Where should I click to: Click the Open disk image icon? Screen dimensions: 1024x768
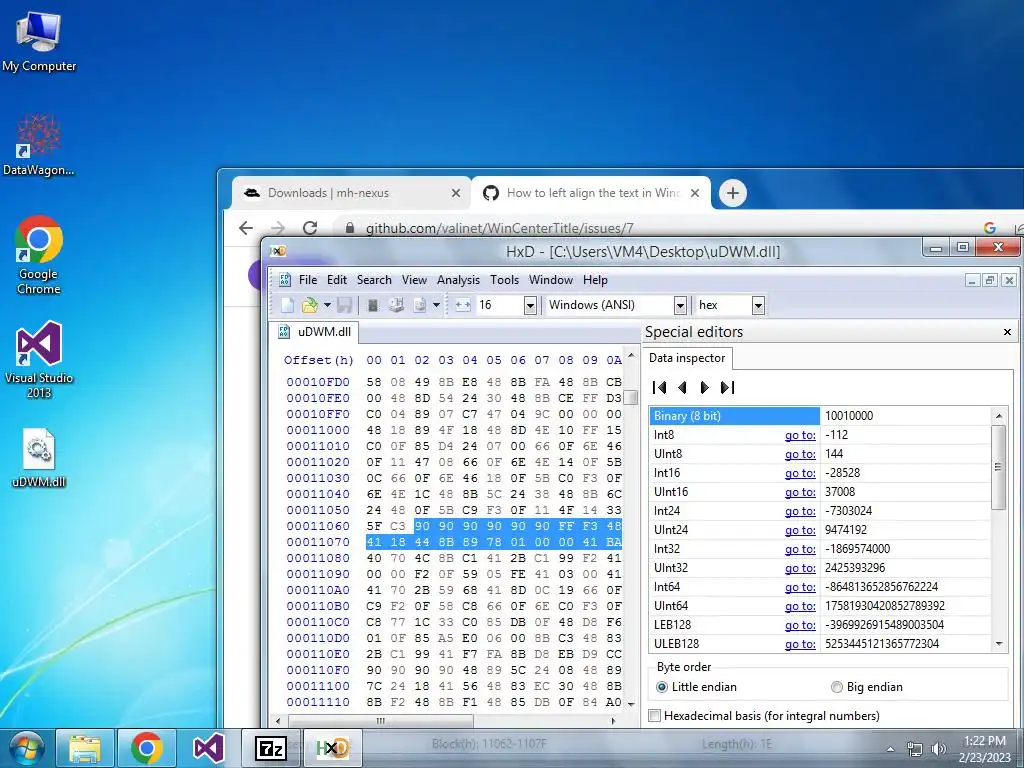click(x=420, y=305)
